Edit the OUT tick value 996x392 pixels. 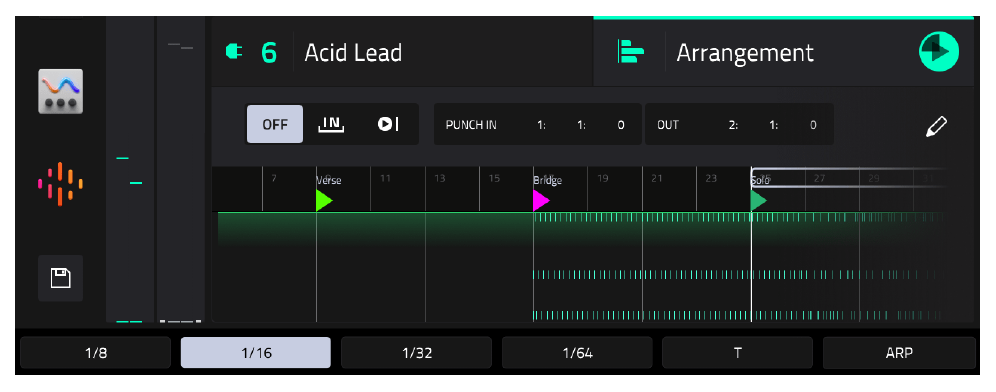point(813,125)
